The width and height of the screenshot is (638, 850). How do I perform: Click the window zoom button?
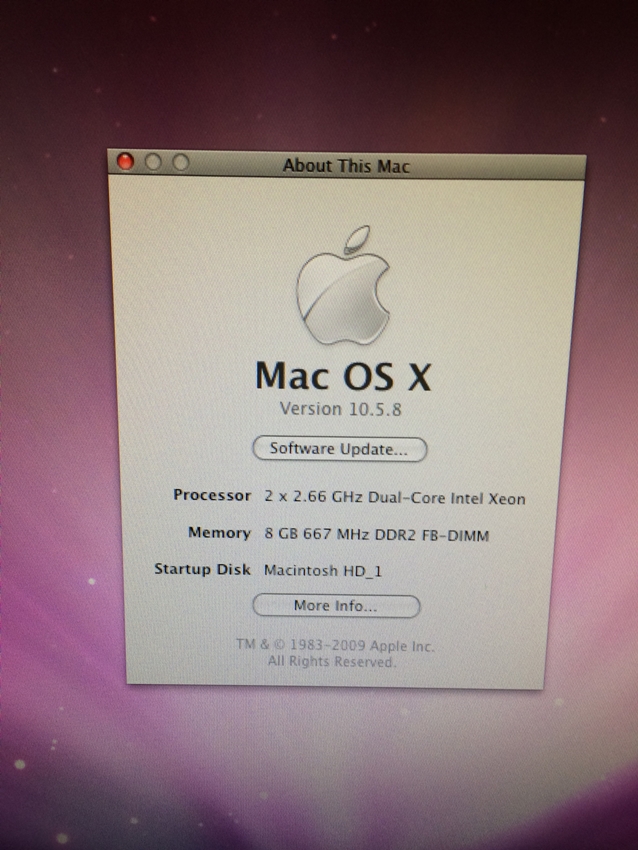point(180,163)
